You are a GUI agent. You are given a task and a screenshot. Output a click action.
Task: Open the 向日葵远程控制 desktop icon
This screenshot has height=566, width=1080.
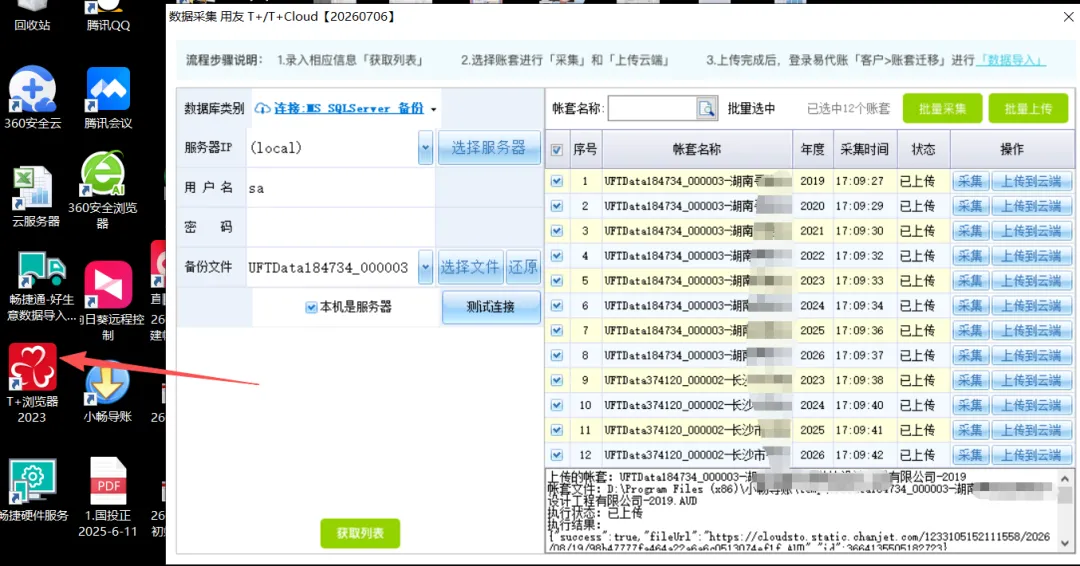click(108, 301)
